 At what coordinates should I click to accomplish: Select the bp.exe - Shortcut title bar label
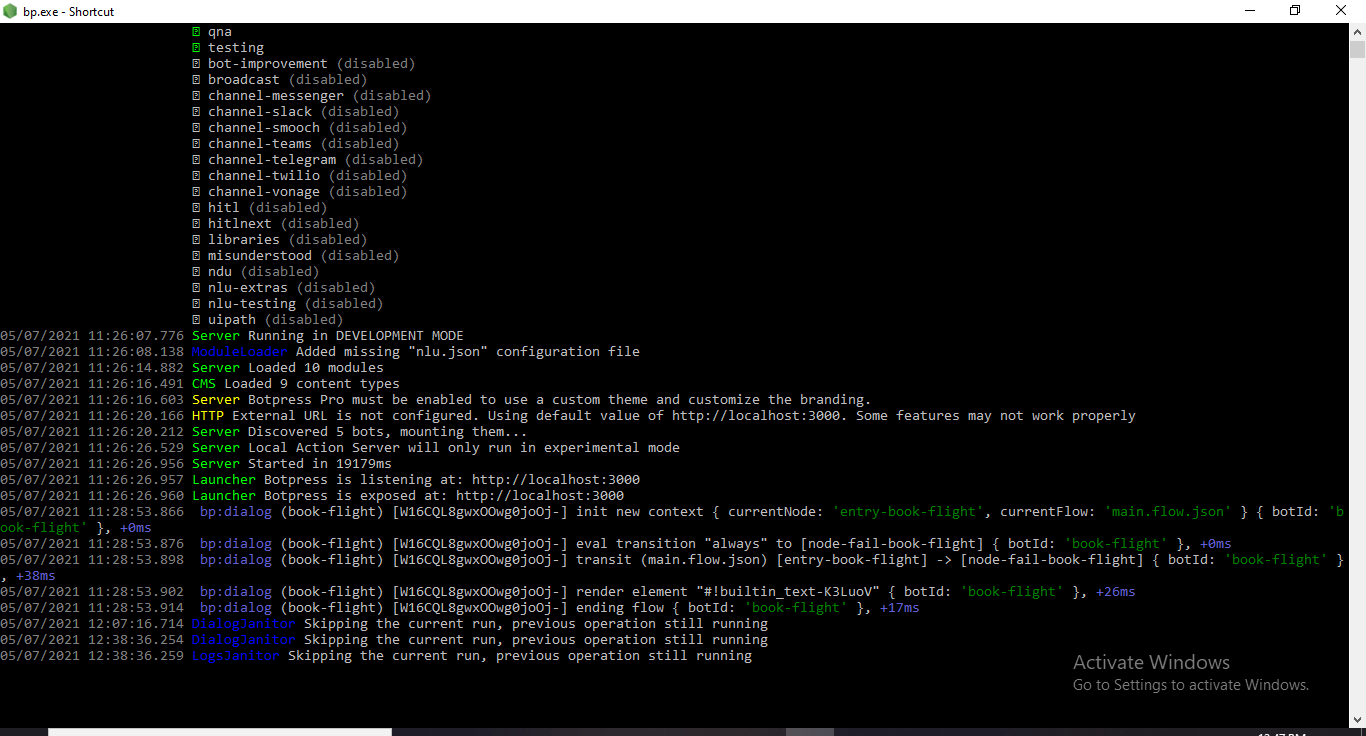click(68, 11)
